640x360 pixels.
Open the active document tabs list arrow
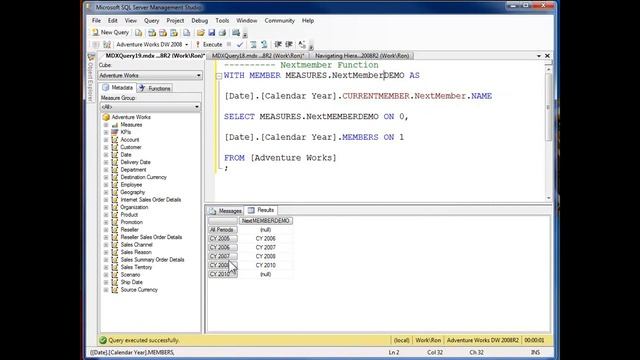pyautogui.click(x=539, y=56)
